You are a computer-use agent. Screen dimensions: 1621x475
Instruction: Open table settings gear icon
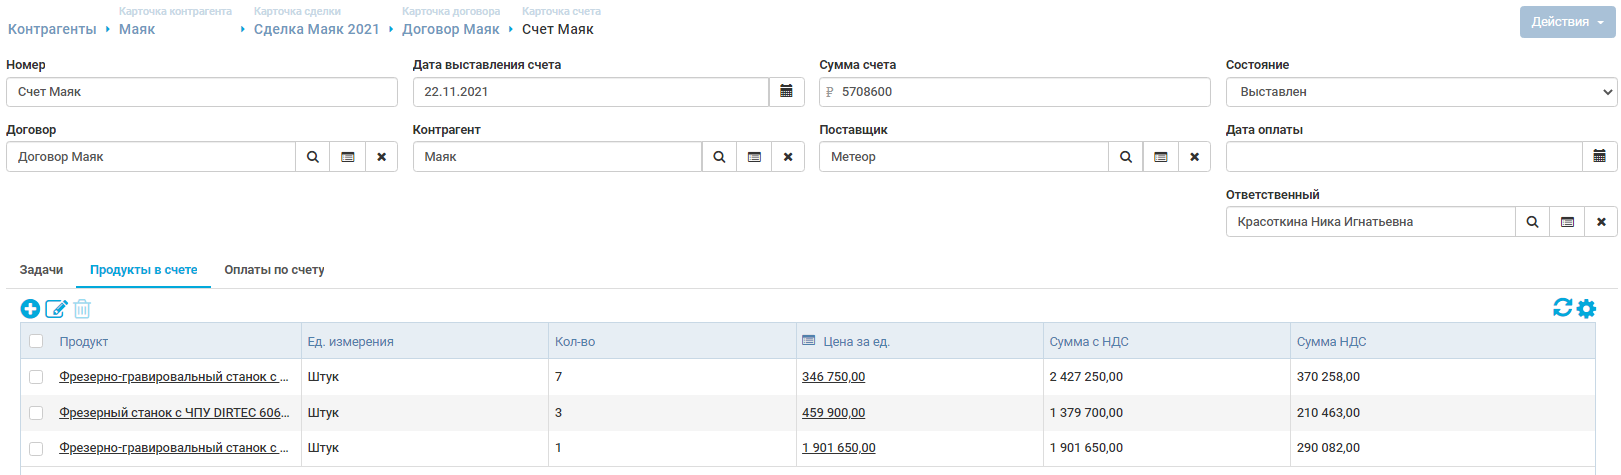tap(1586, 309)
